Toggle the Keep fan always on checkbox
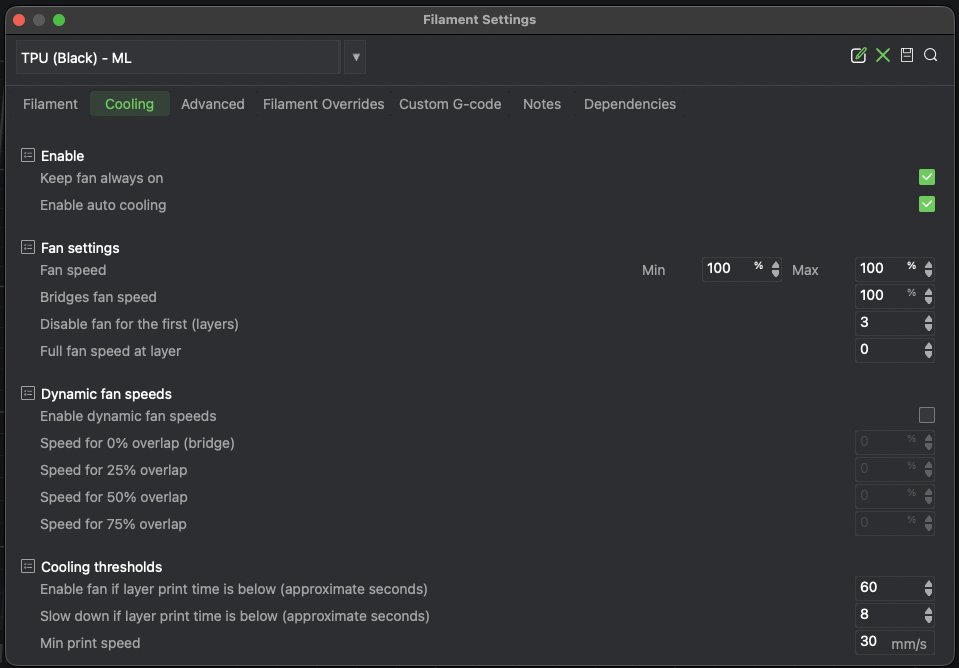959x668 pixels. coord(927,177)
